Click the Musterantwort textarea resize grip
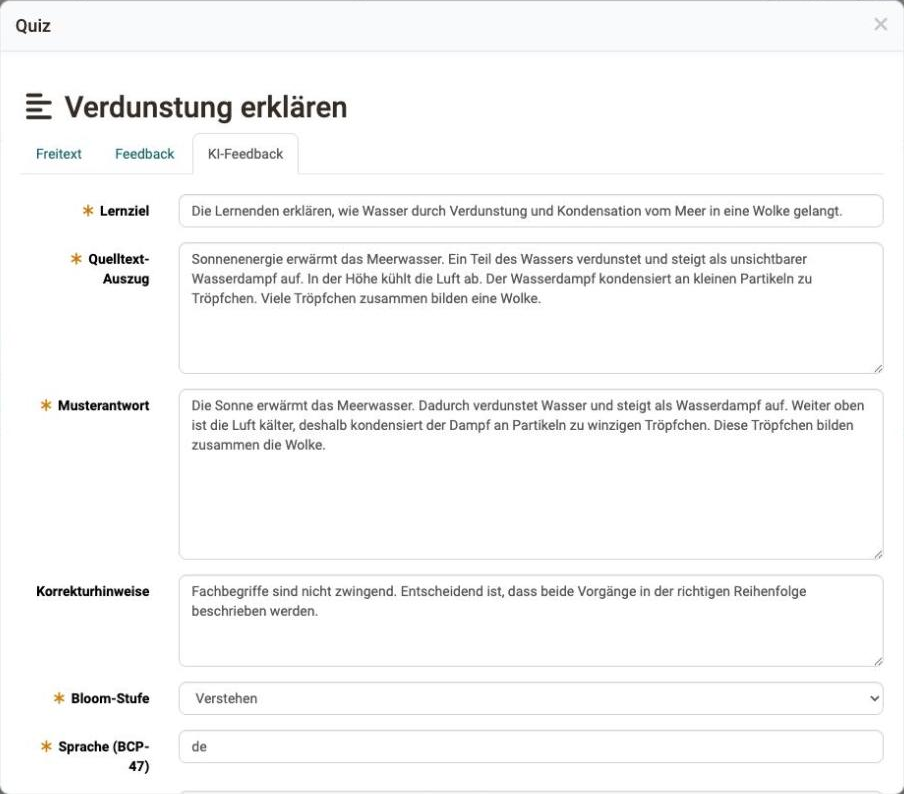904x794 pixels. [877, 554]
